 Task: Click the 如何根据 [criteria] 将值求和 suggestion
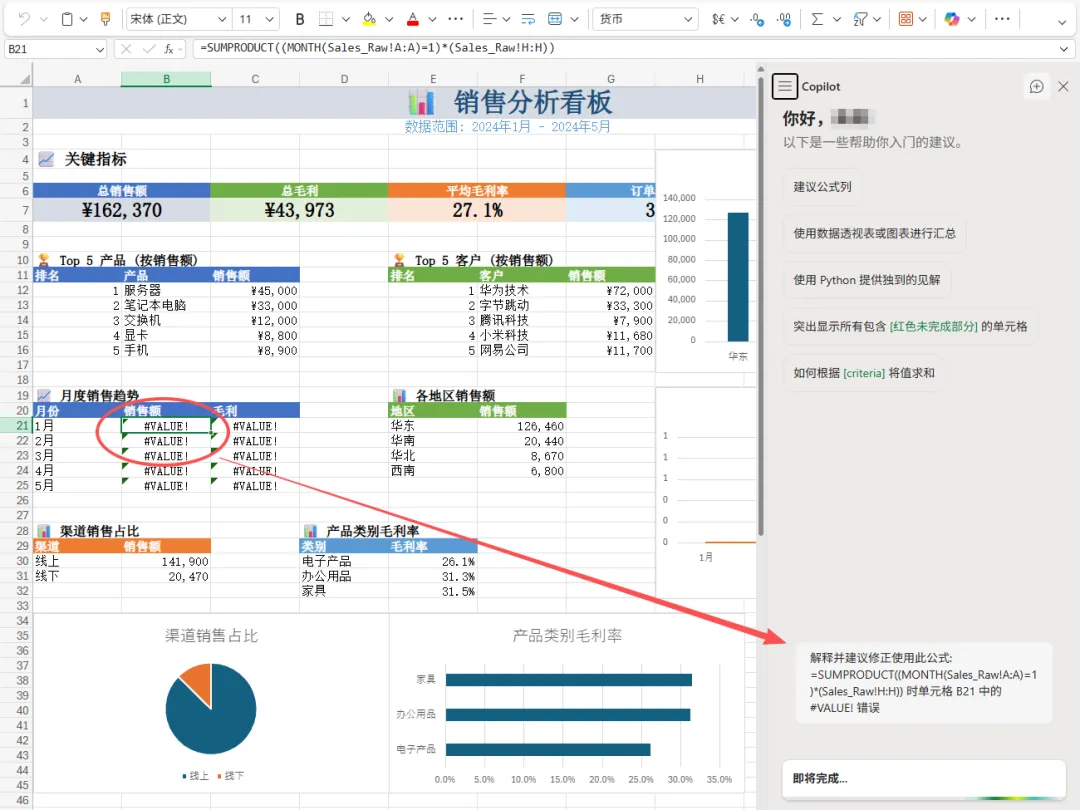pos(864,373)
